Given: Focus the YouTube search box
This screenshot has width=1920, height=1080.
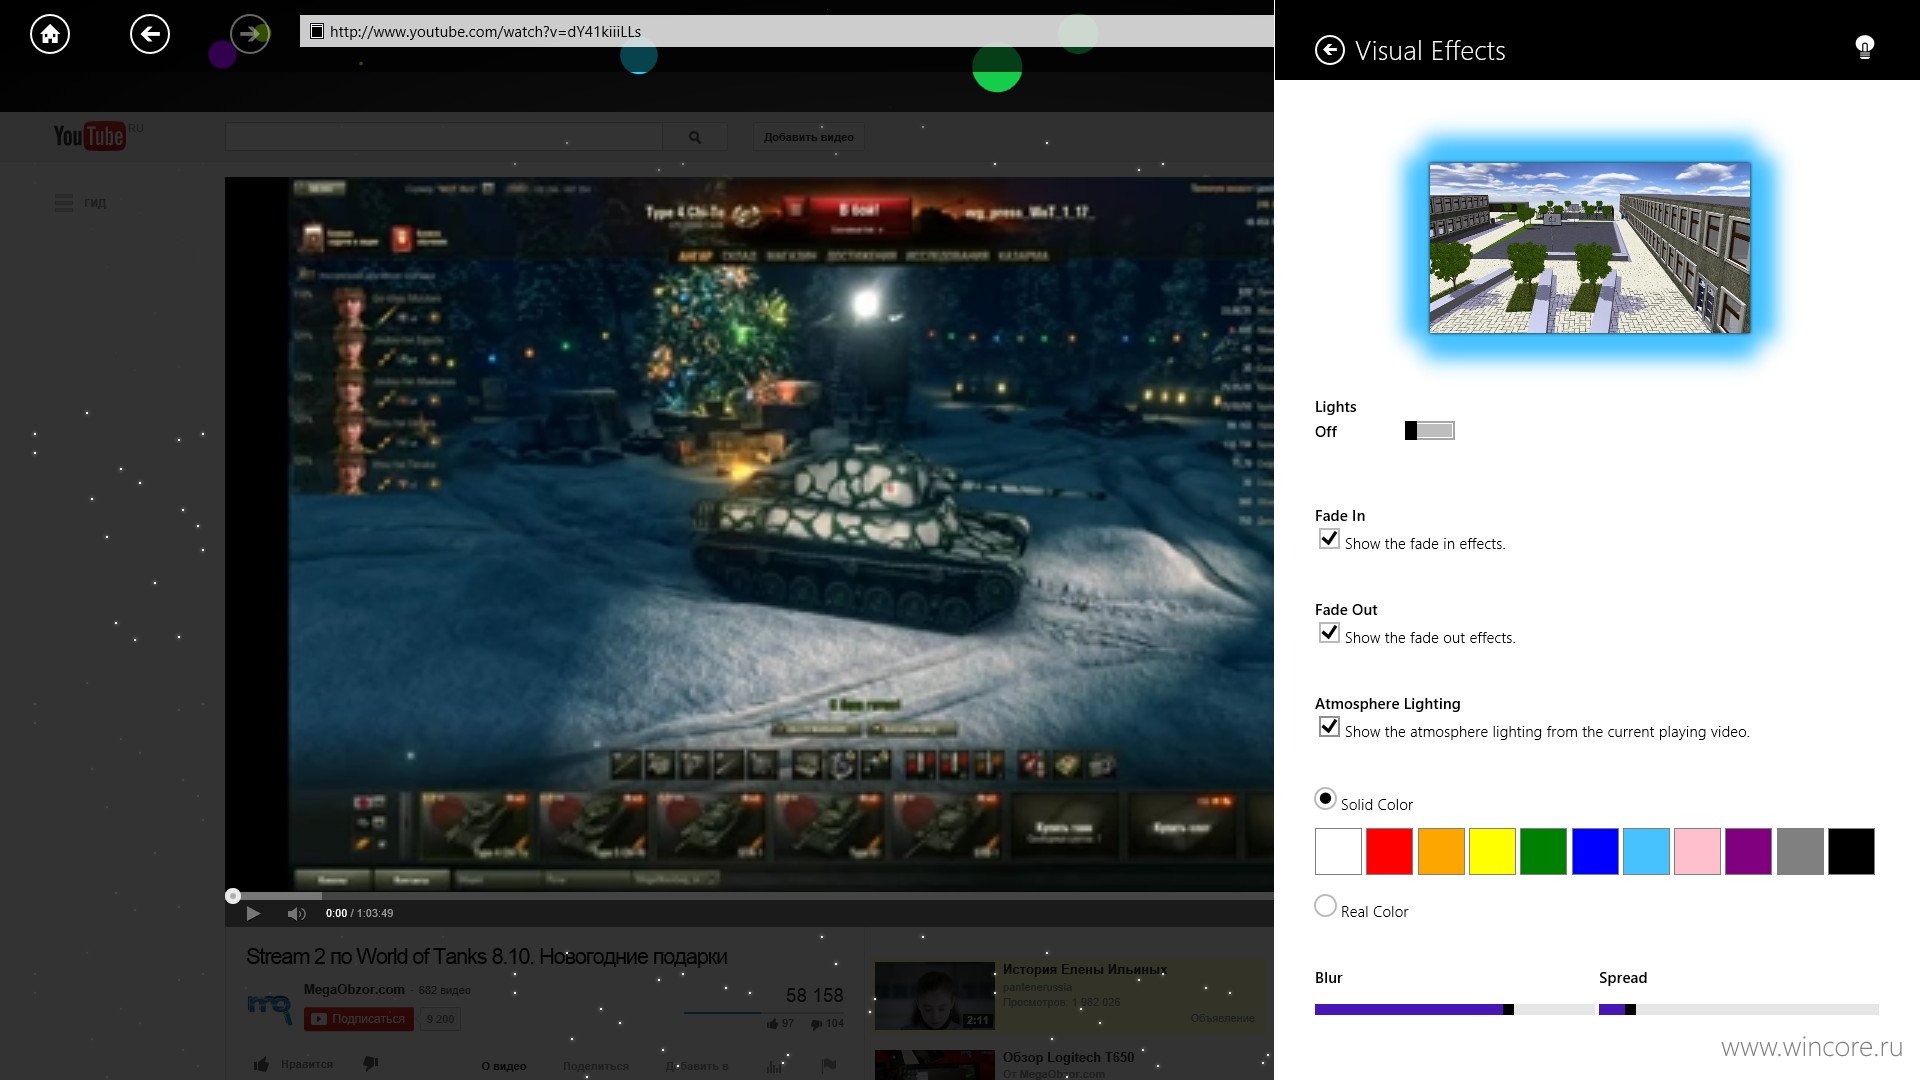Looking at the screenshot, I should [x=444, y=137].
